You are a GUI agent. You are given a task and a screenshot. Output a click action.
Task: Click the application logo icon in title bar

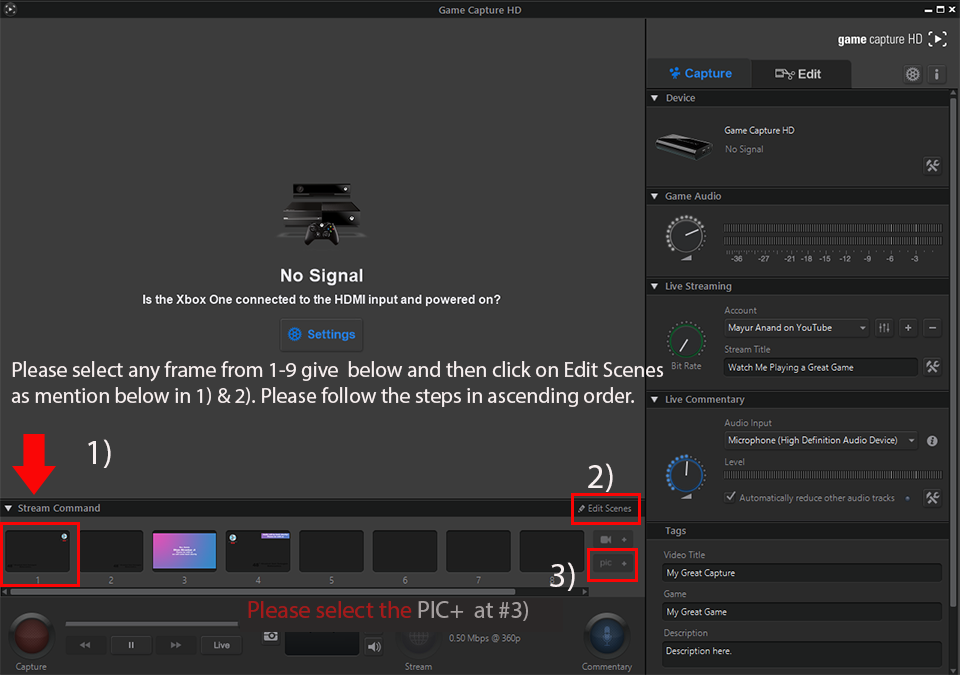click(x=10, y=9)
